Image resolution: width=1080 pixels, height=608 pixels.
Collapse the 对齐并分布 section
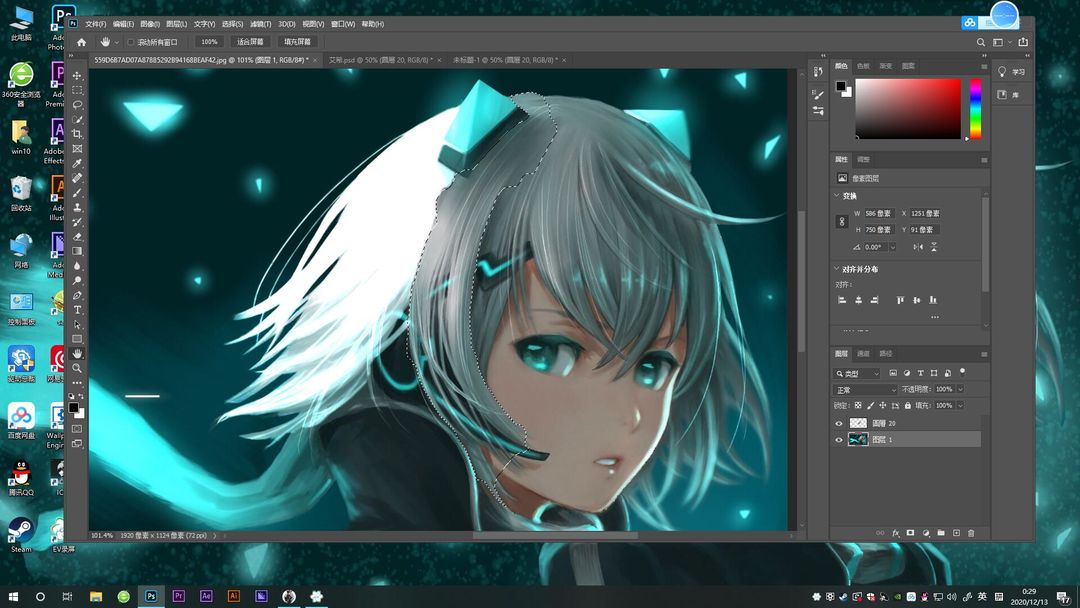point(838,269)
